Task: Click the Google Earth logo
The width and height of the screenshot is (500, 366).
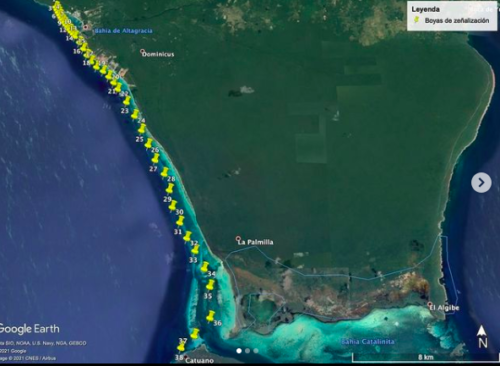Action: pyautogui.click(x=29, y=329)
